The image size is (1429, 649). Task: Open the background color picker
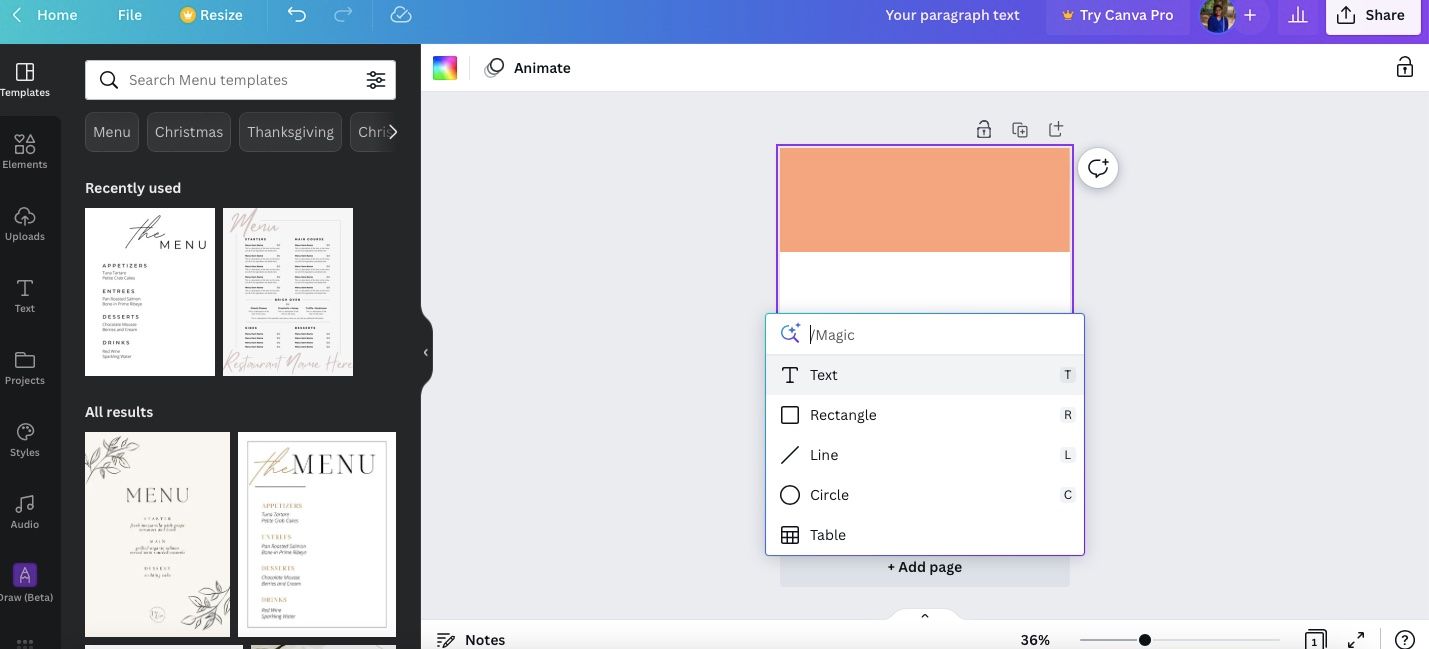click(444, 68)
